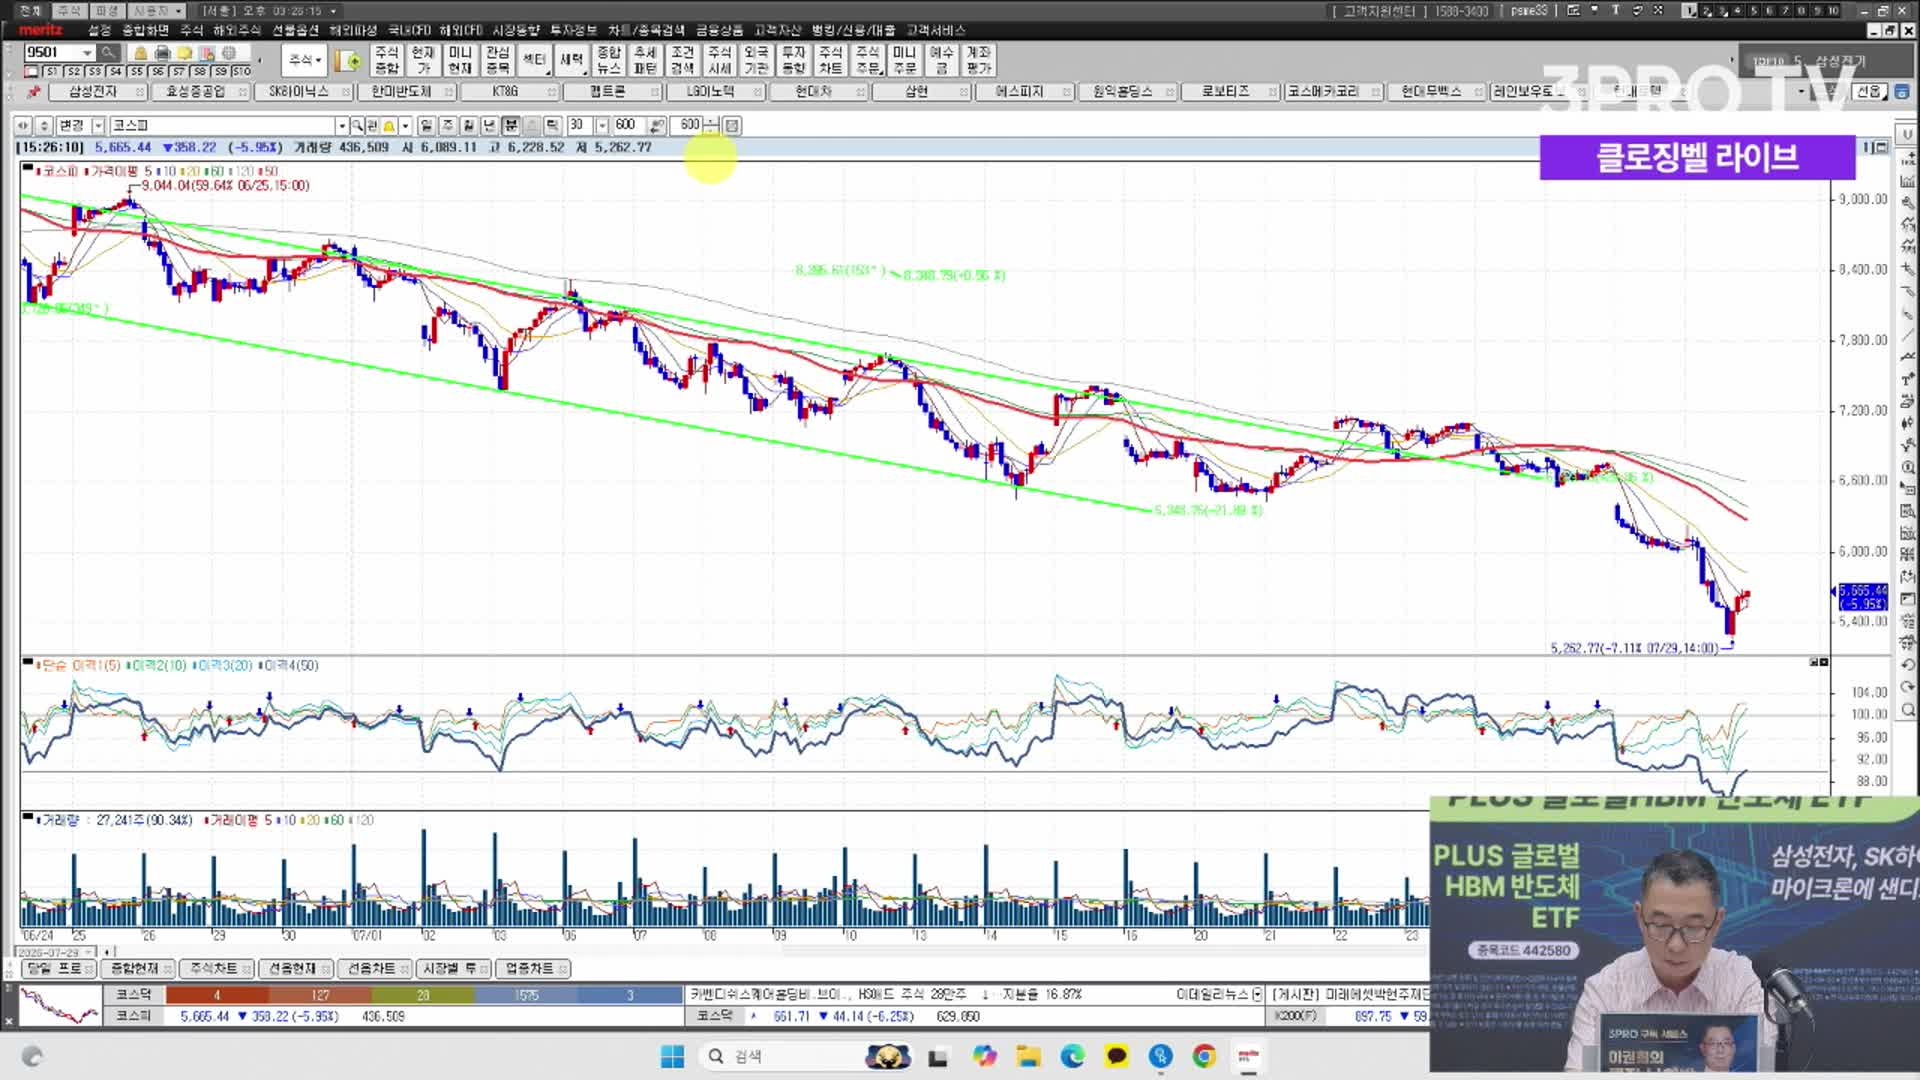1920x1080 pixels.
Task: Open the KakaoTalk taskbar icon
Action: tap(1116, 1056)
